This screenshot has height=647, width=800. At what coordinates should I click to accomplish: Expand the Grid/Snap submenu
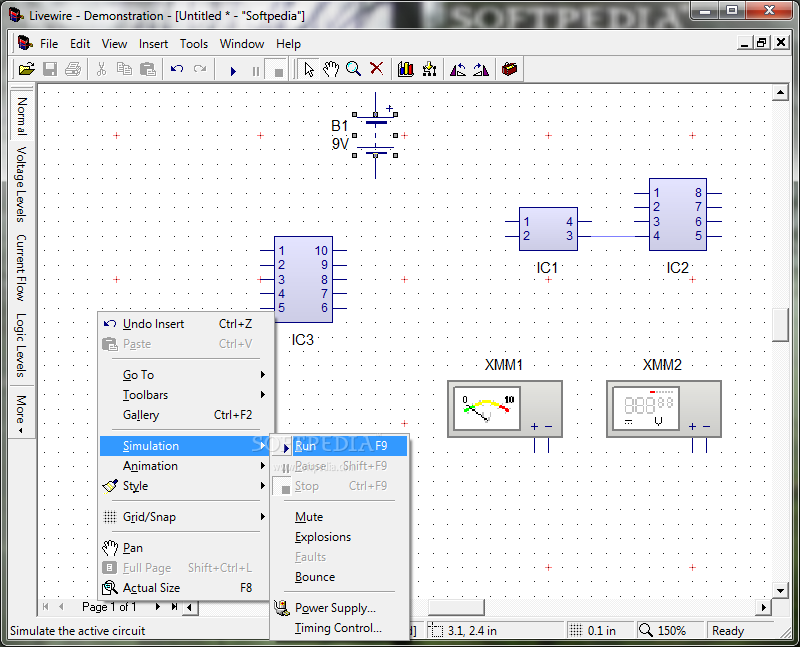(x=186, y=517)
